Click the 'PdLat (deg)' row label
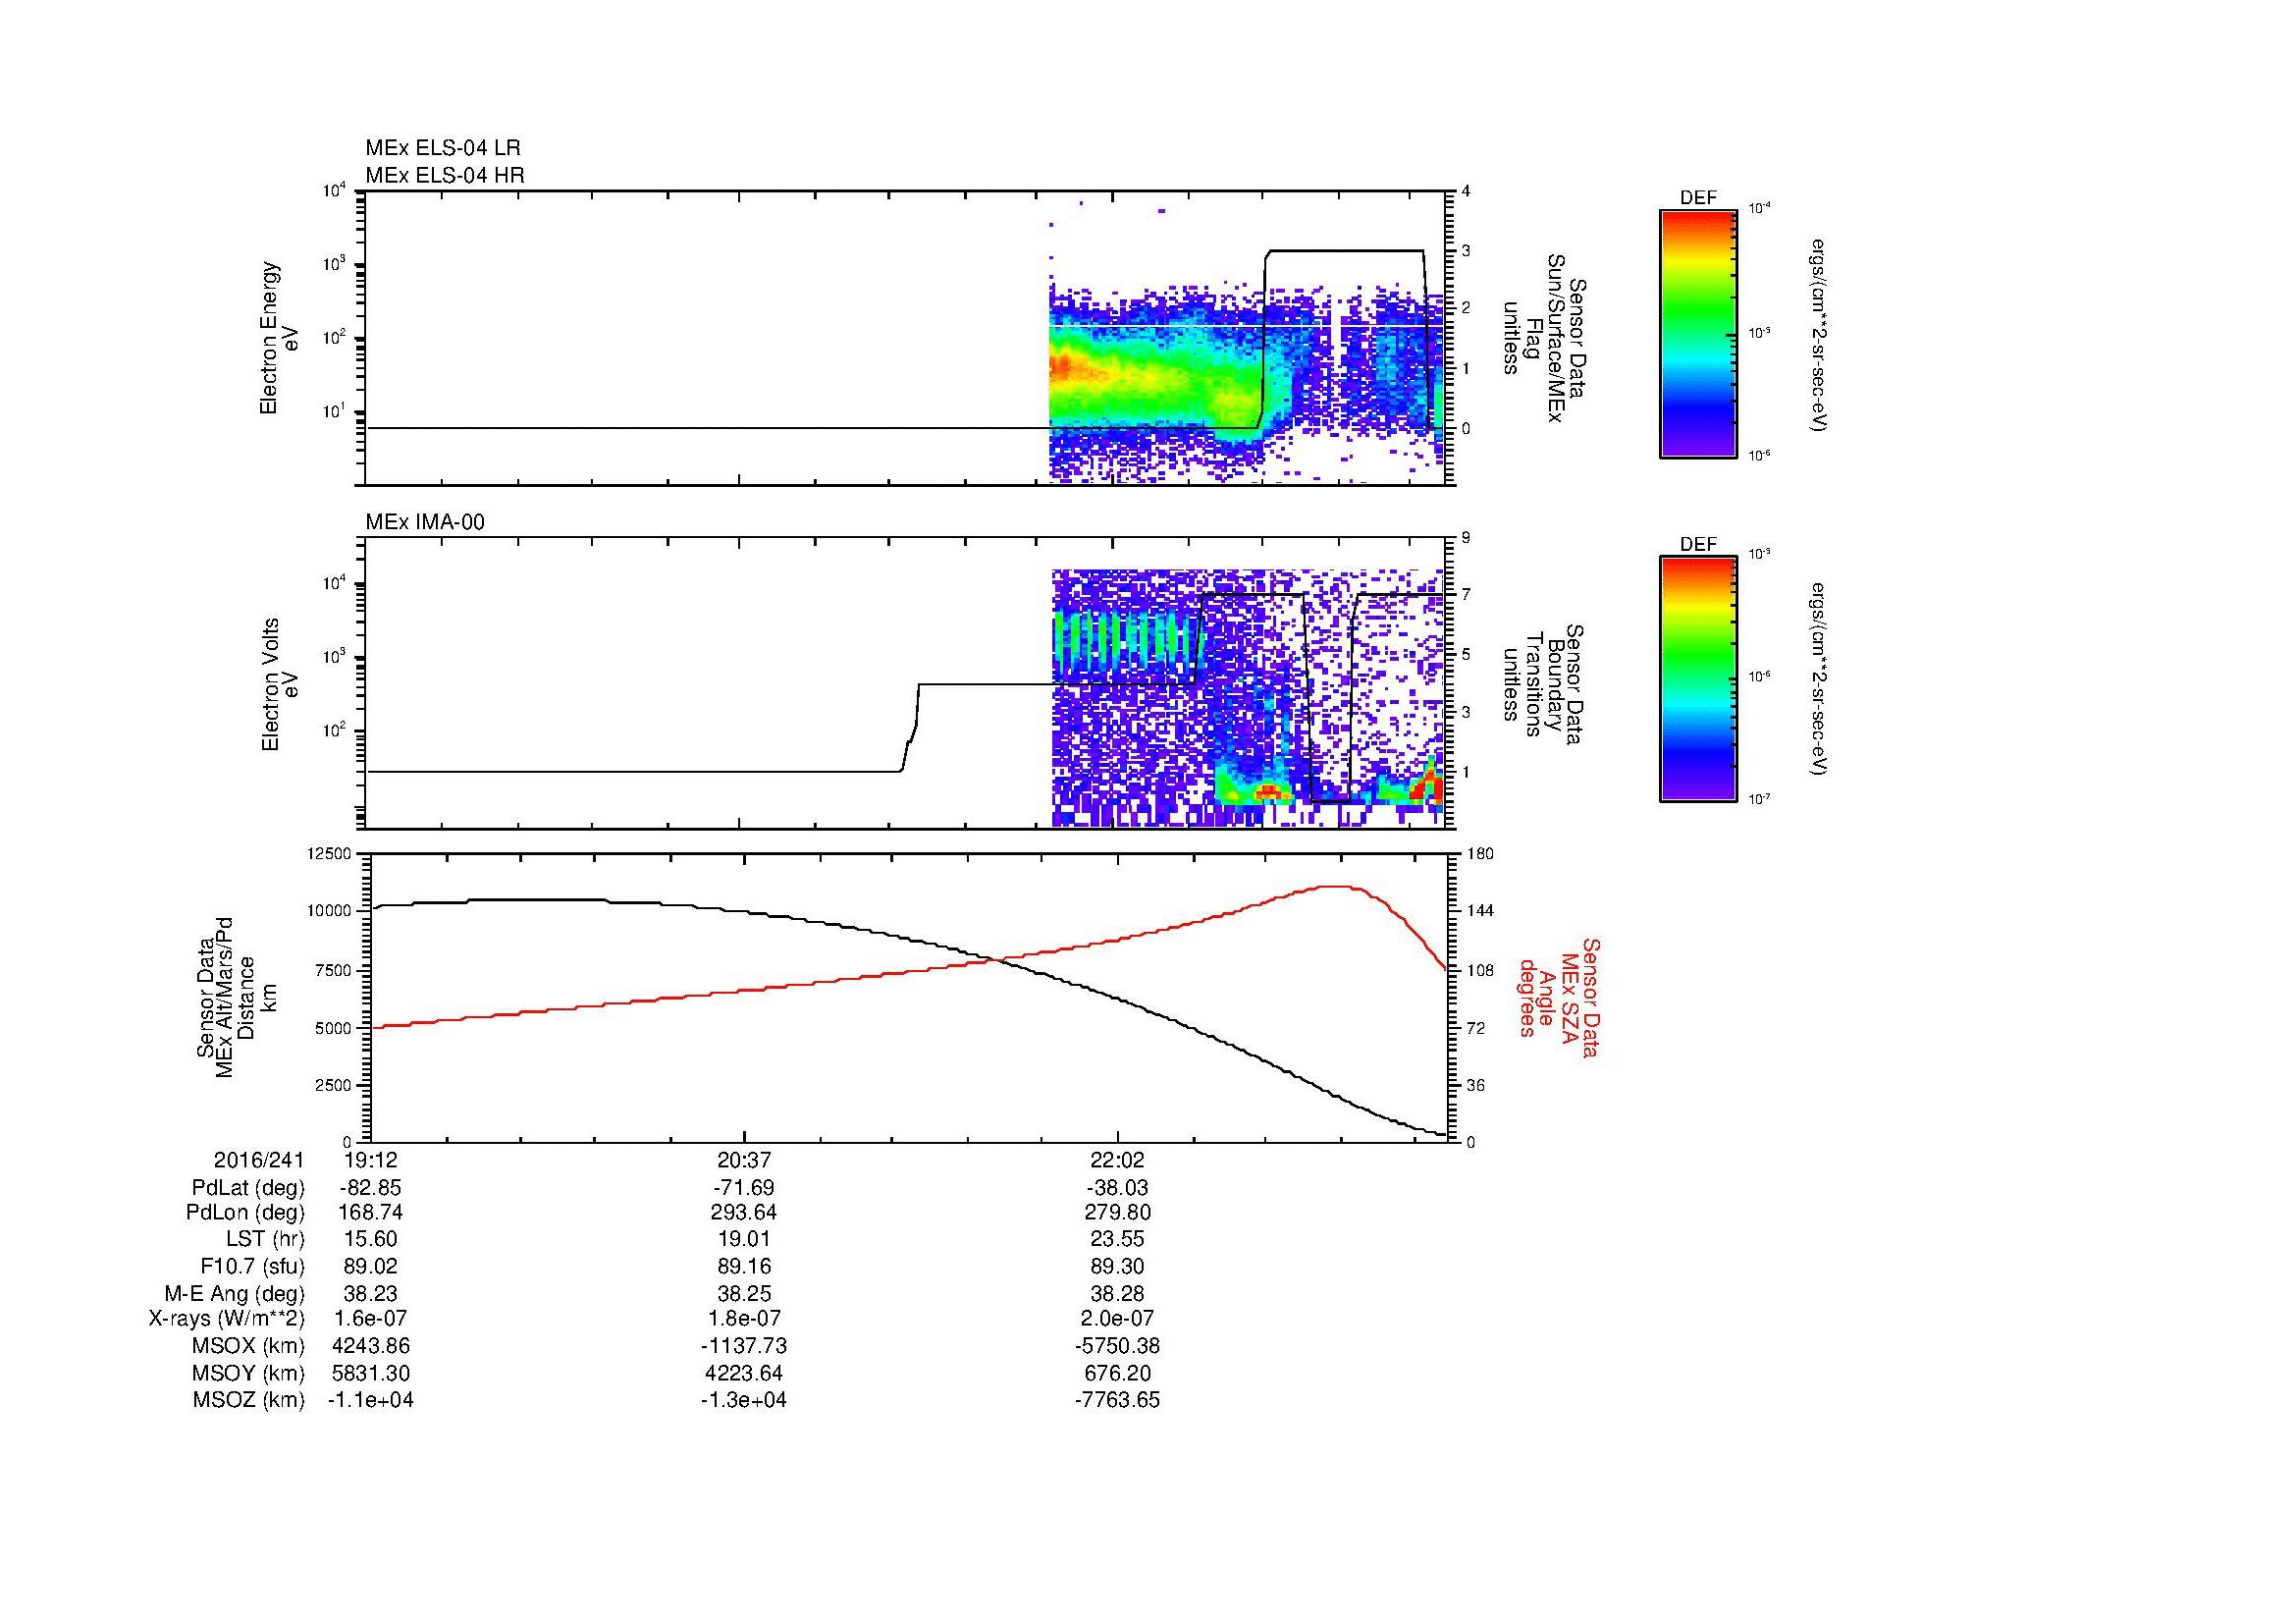The width and height of the screenshot is (2296, 1623). click(x=248, y=1188)
